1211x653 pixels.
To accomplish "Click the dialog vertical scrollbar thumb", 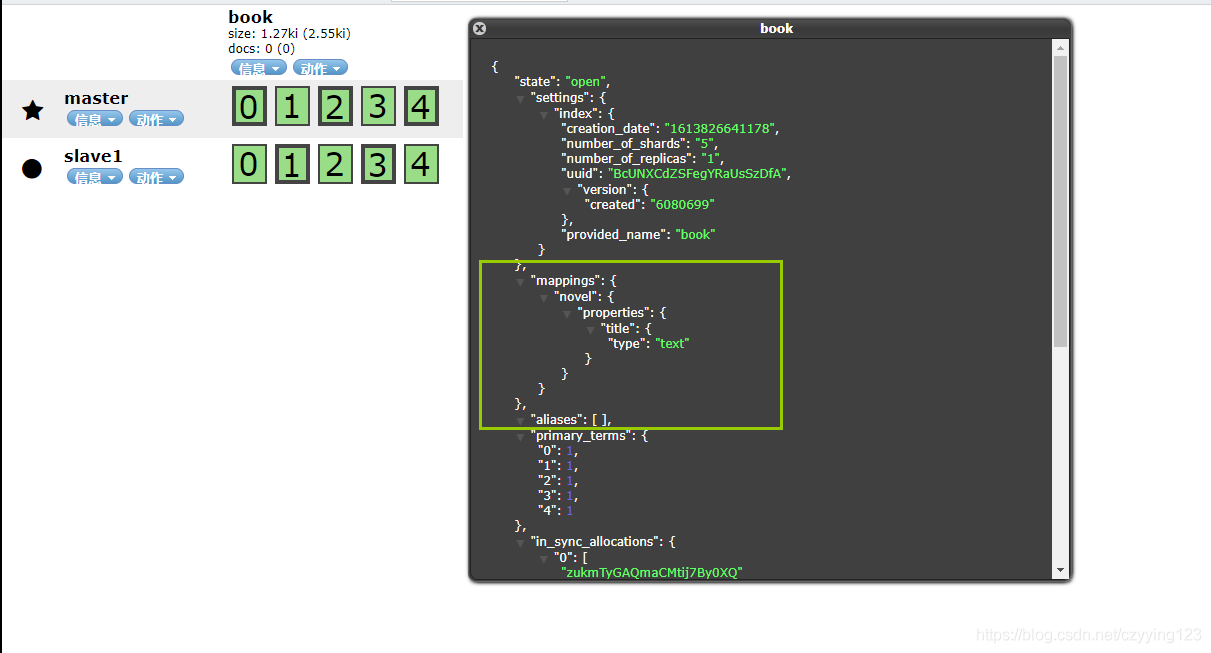I will point(1060,201).
